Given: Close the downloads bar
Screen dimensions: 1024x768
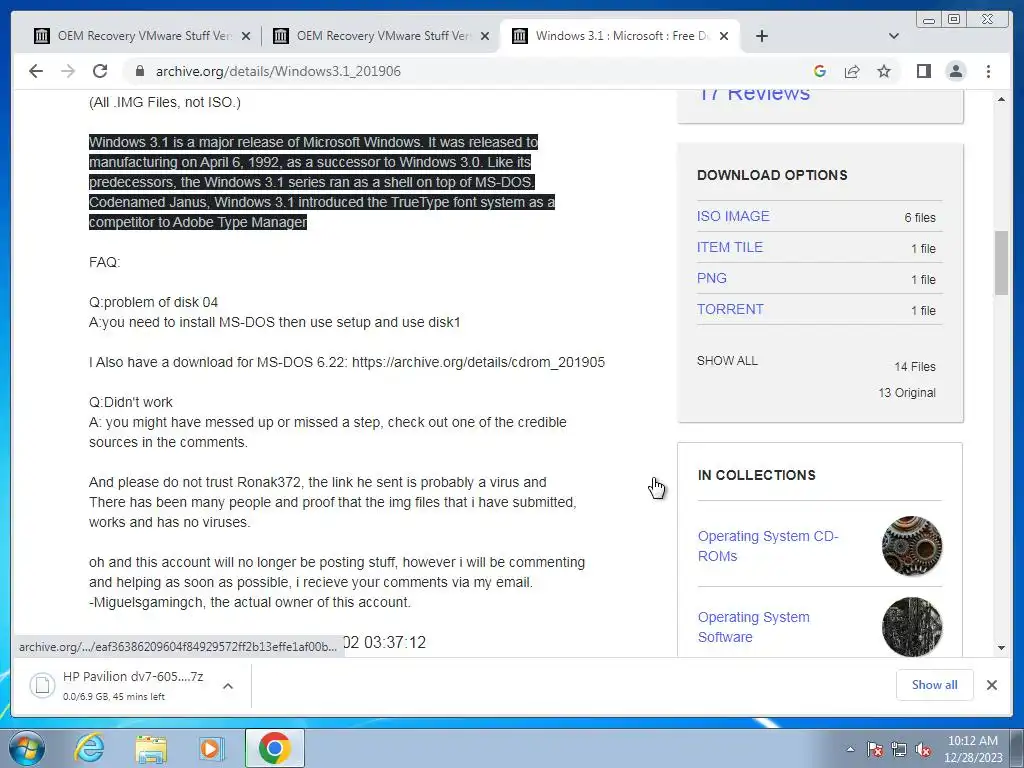Looking at the screenshot, I should coord(991,684).
